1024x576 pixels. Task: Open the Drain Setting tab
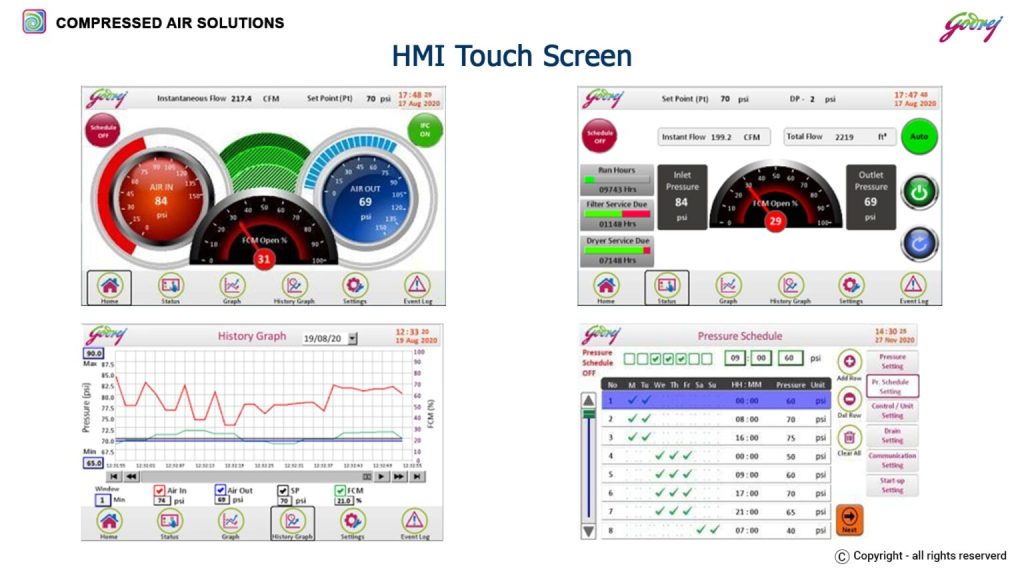coord(891,435)
